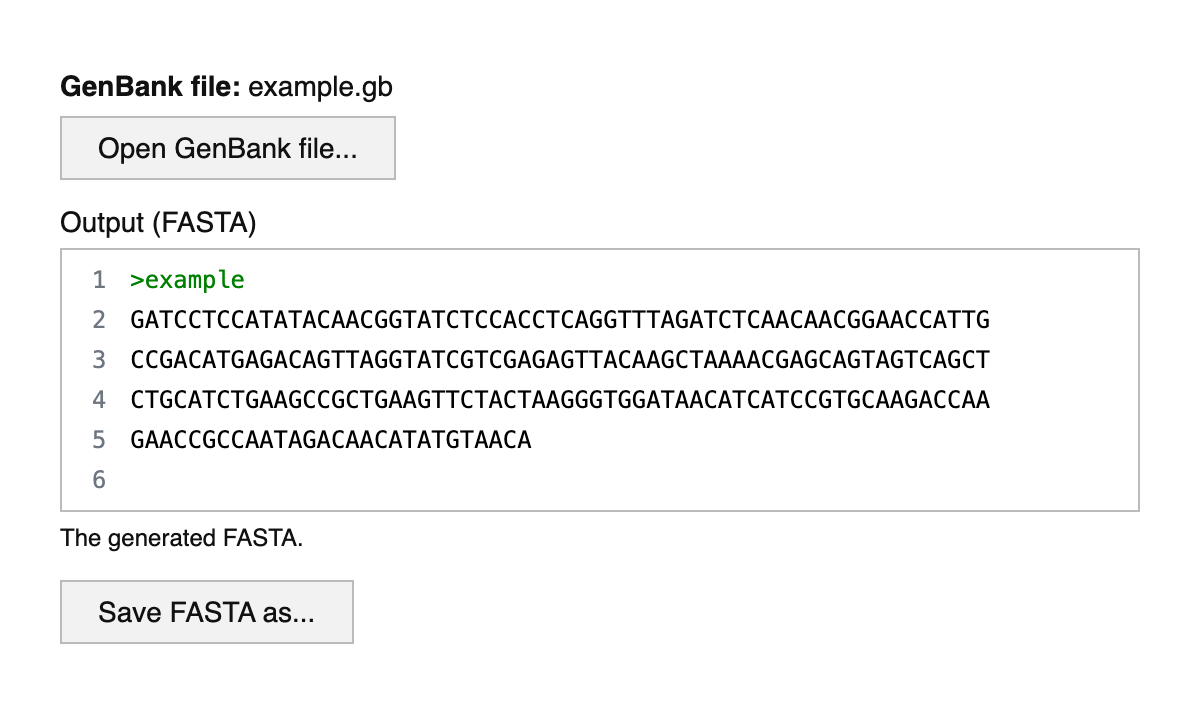Select line number 2 in the gutter
Image resolution: width=1200 pixels, height=712 pixels.
click(x=98, y=320)
